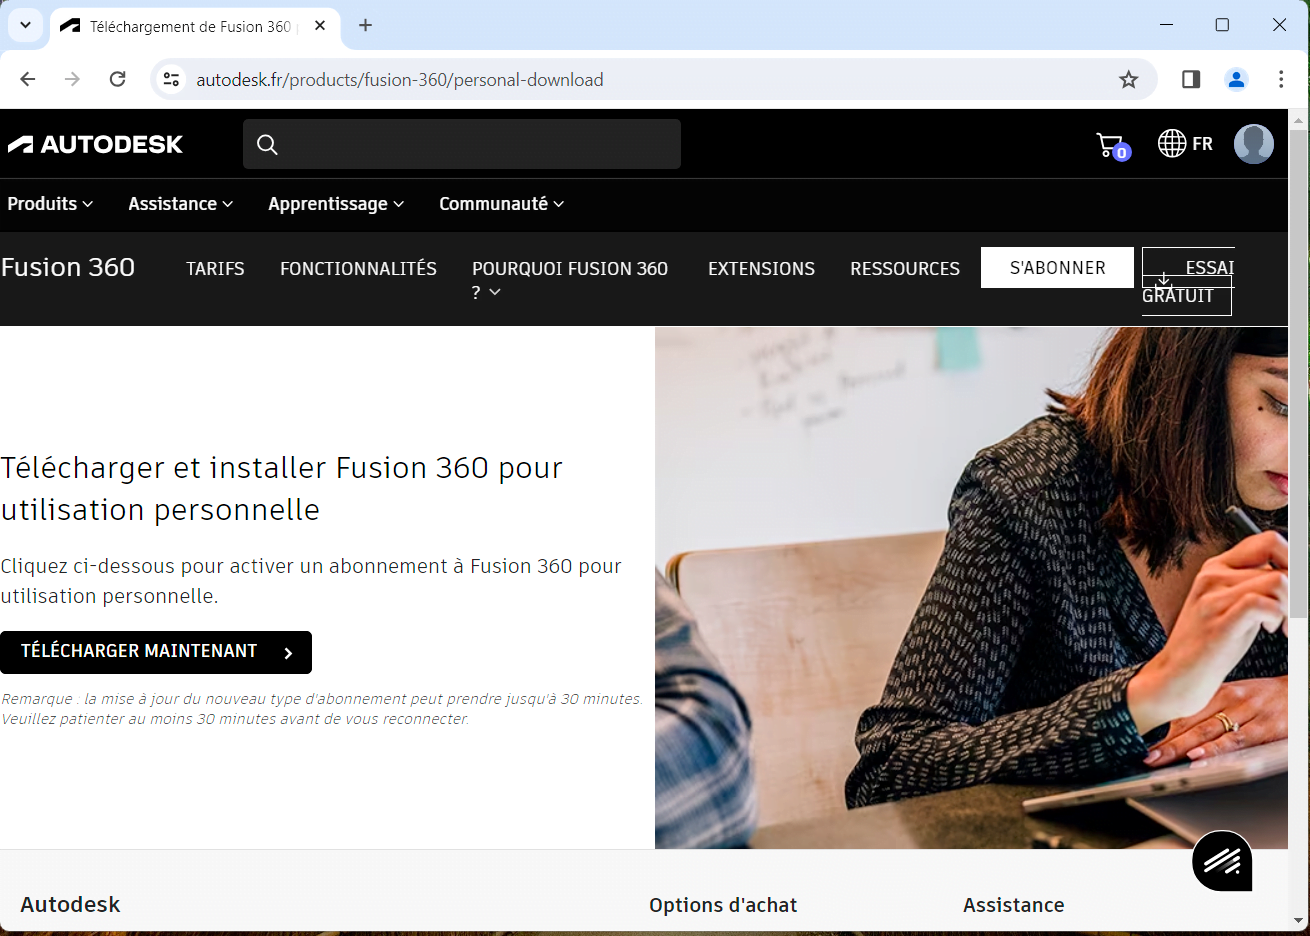Click the search magnifier icon
1310x936 pixels.
[x=267, y=145]
